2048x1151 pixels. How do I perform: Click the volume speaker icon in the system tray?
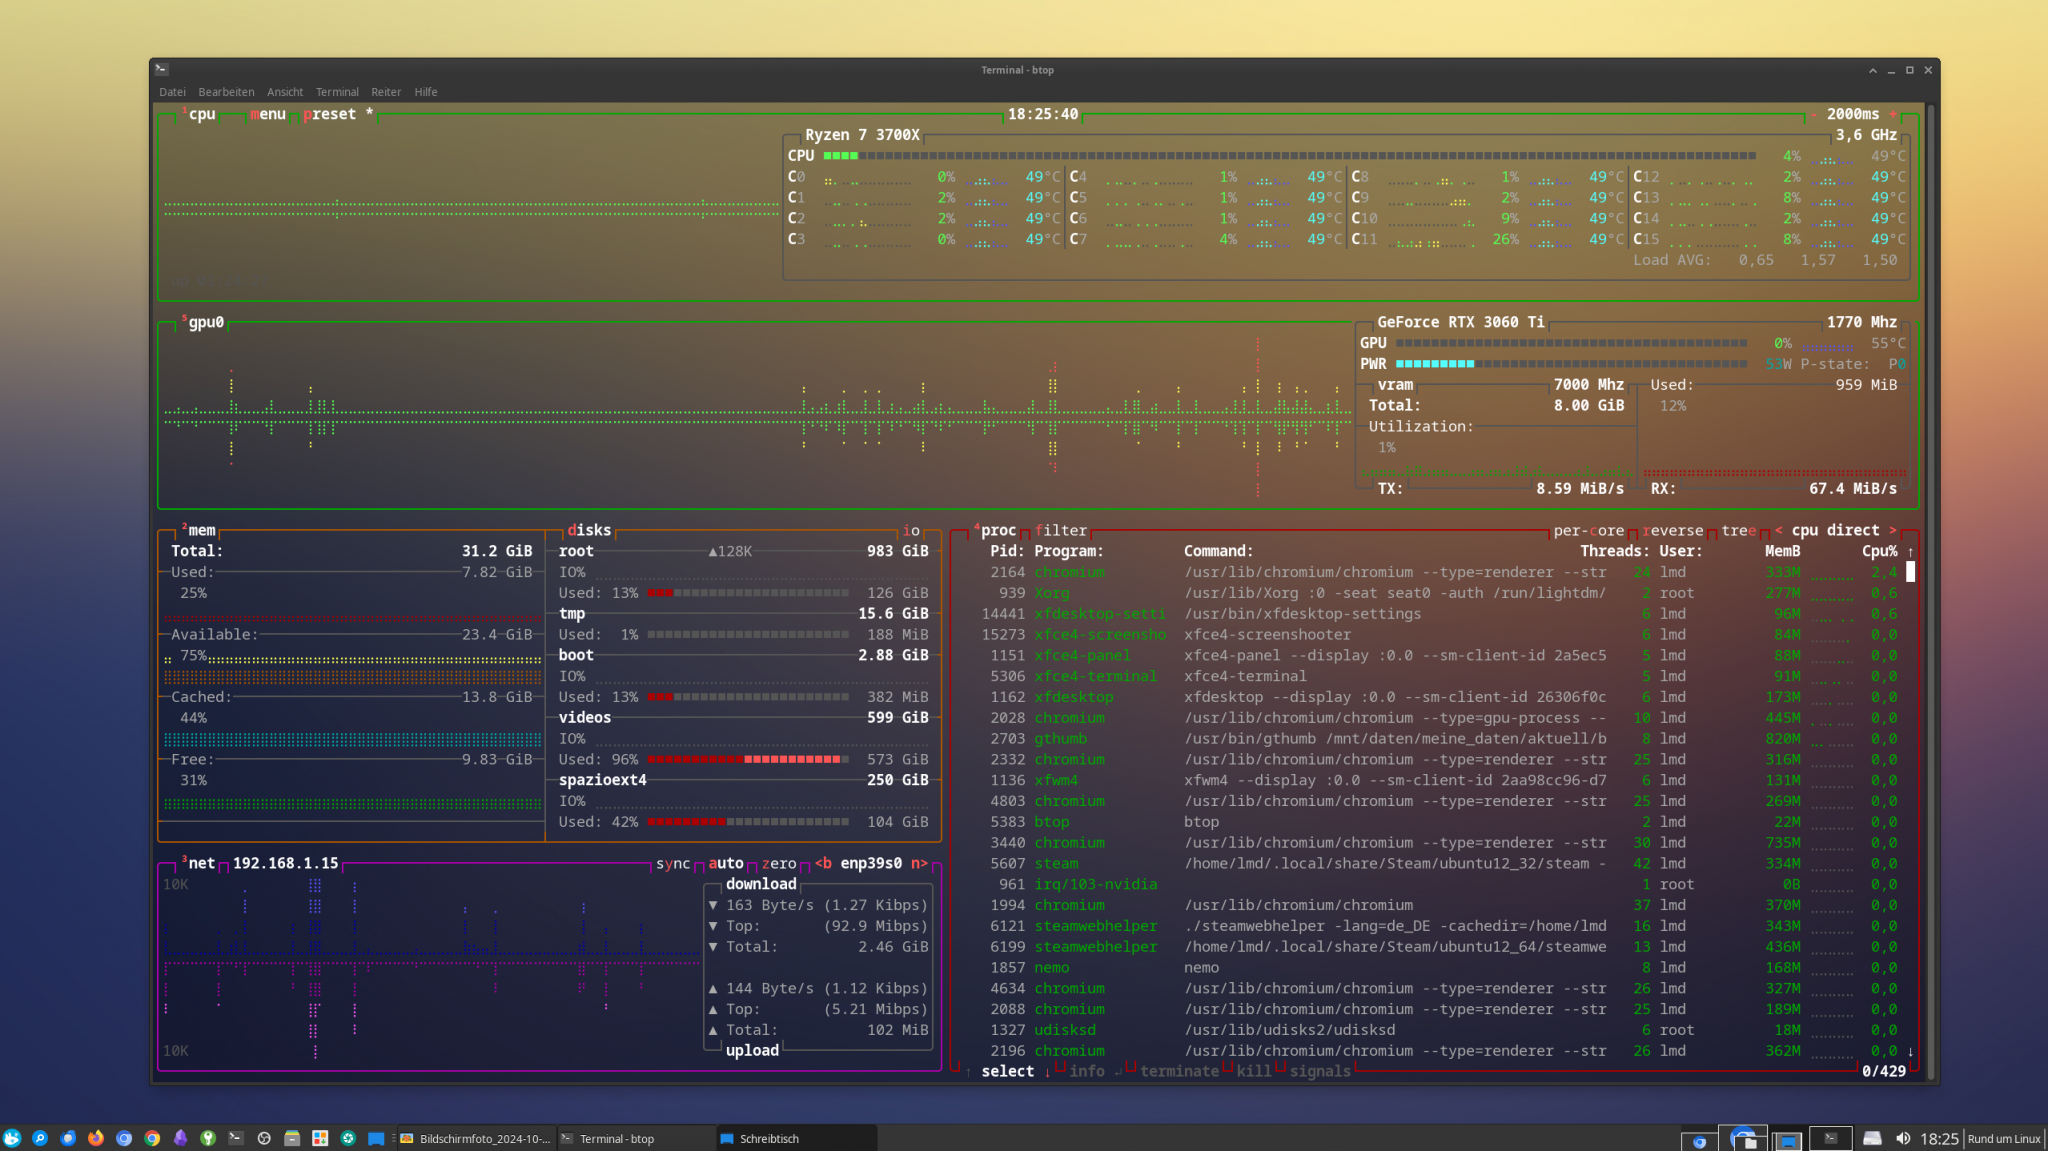[x=1904, y=1138]
